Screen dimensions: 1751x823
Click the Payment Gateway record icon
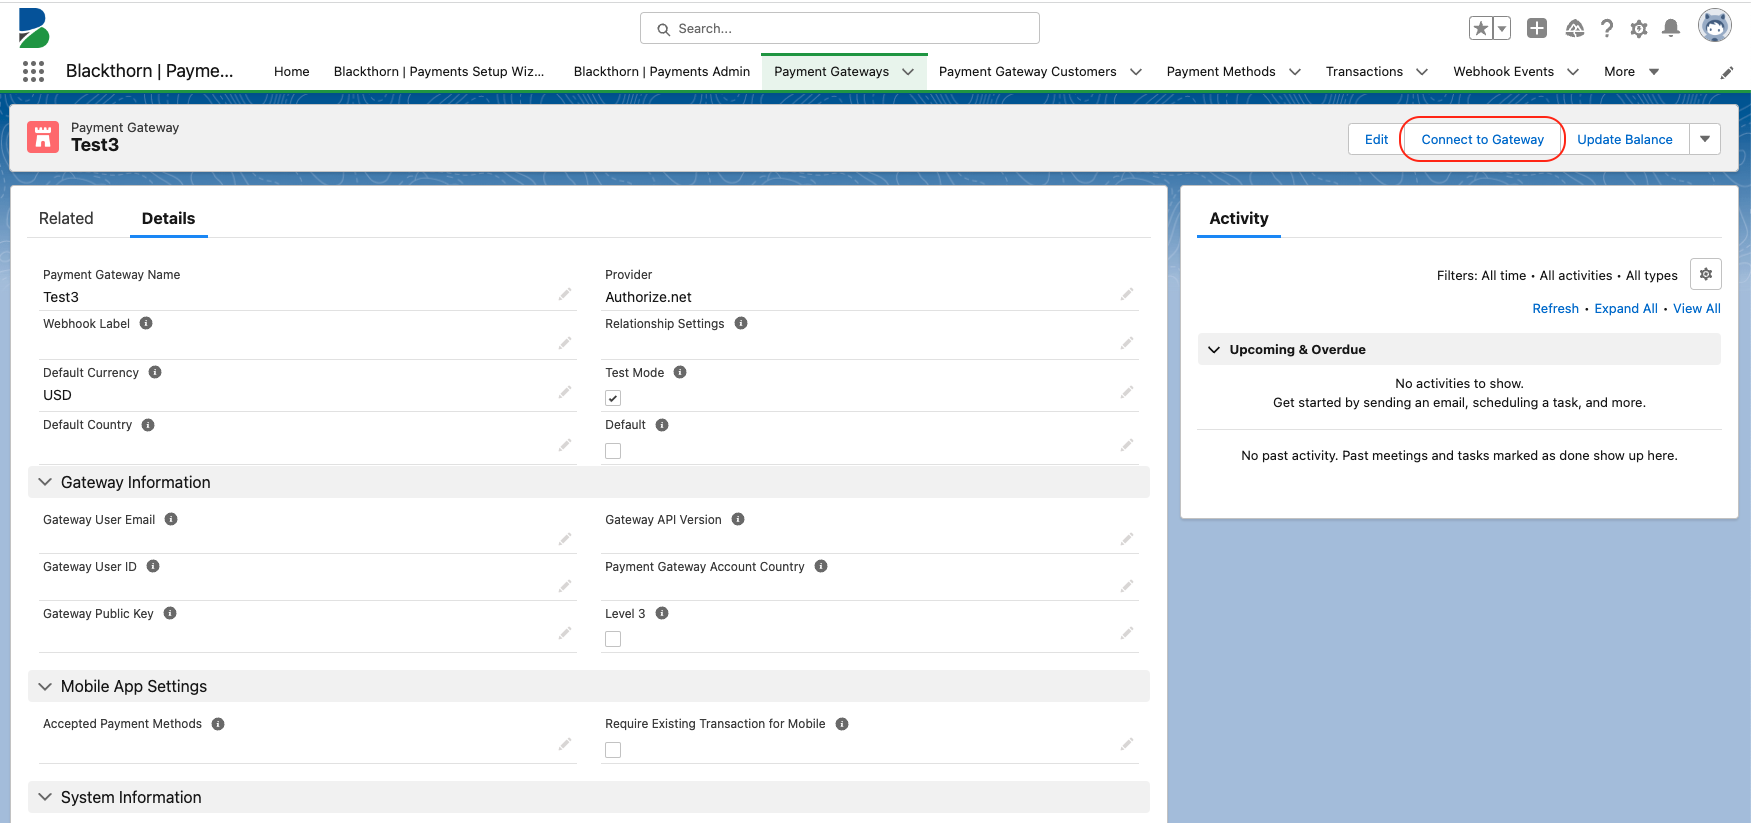[x=43, y=137]
